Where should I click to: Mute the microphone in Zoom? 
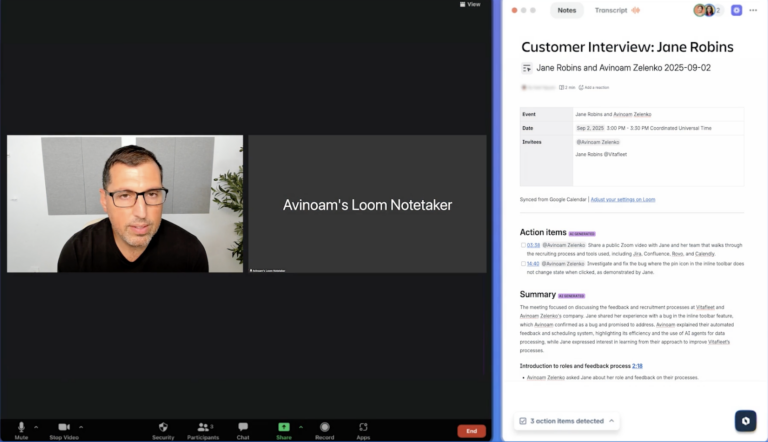pos(21,427)
